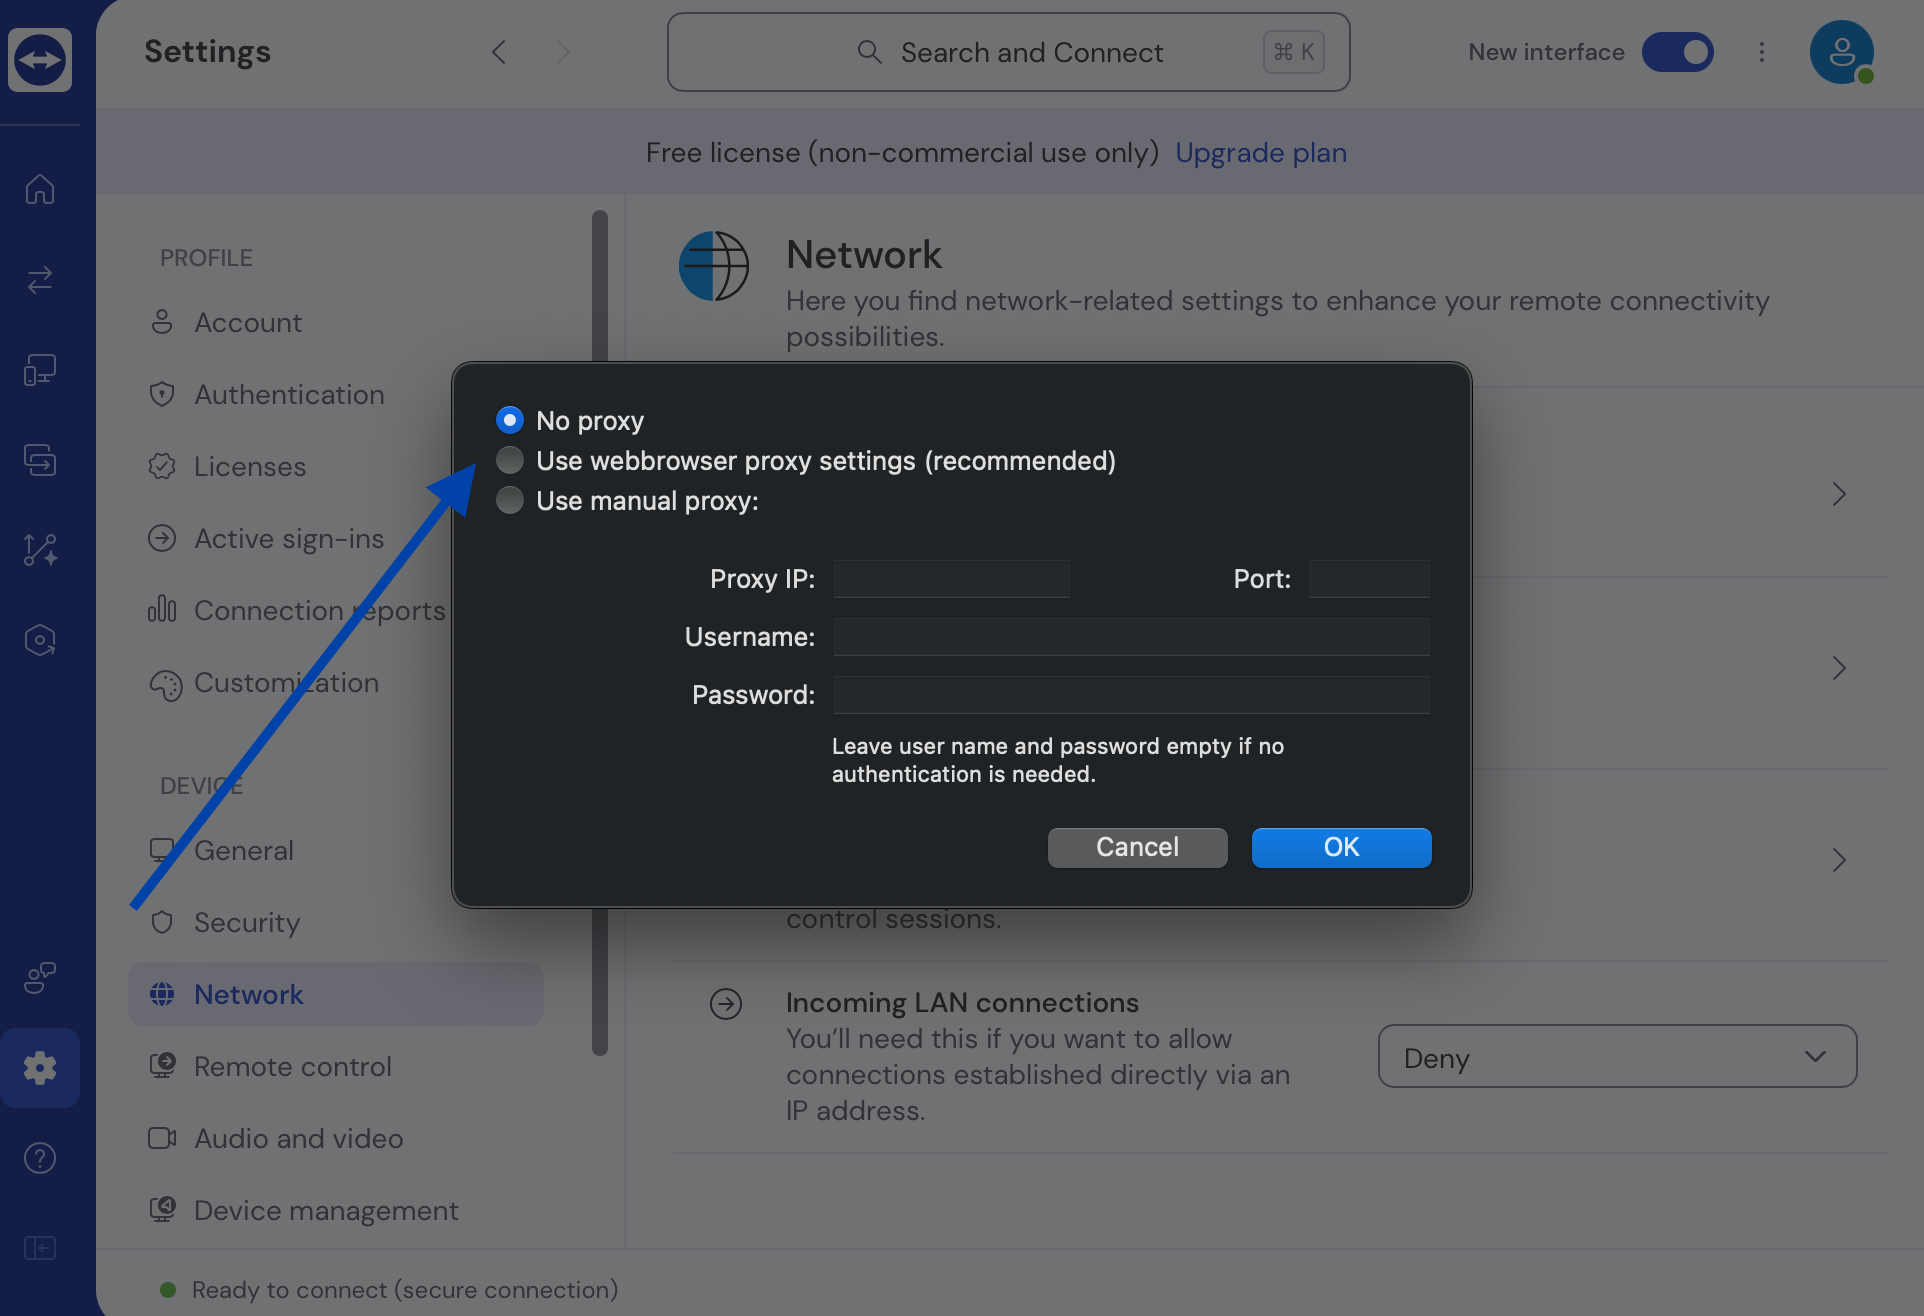Click the Upgrade plan link
Image resolution: width=1924 pixels, height=1316 pixels.
[1260, 152]
